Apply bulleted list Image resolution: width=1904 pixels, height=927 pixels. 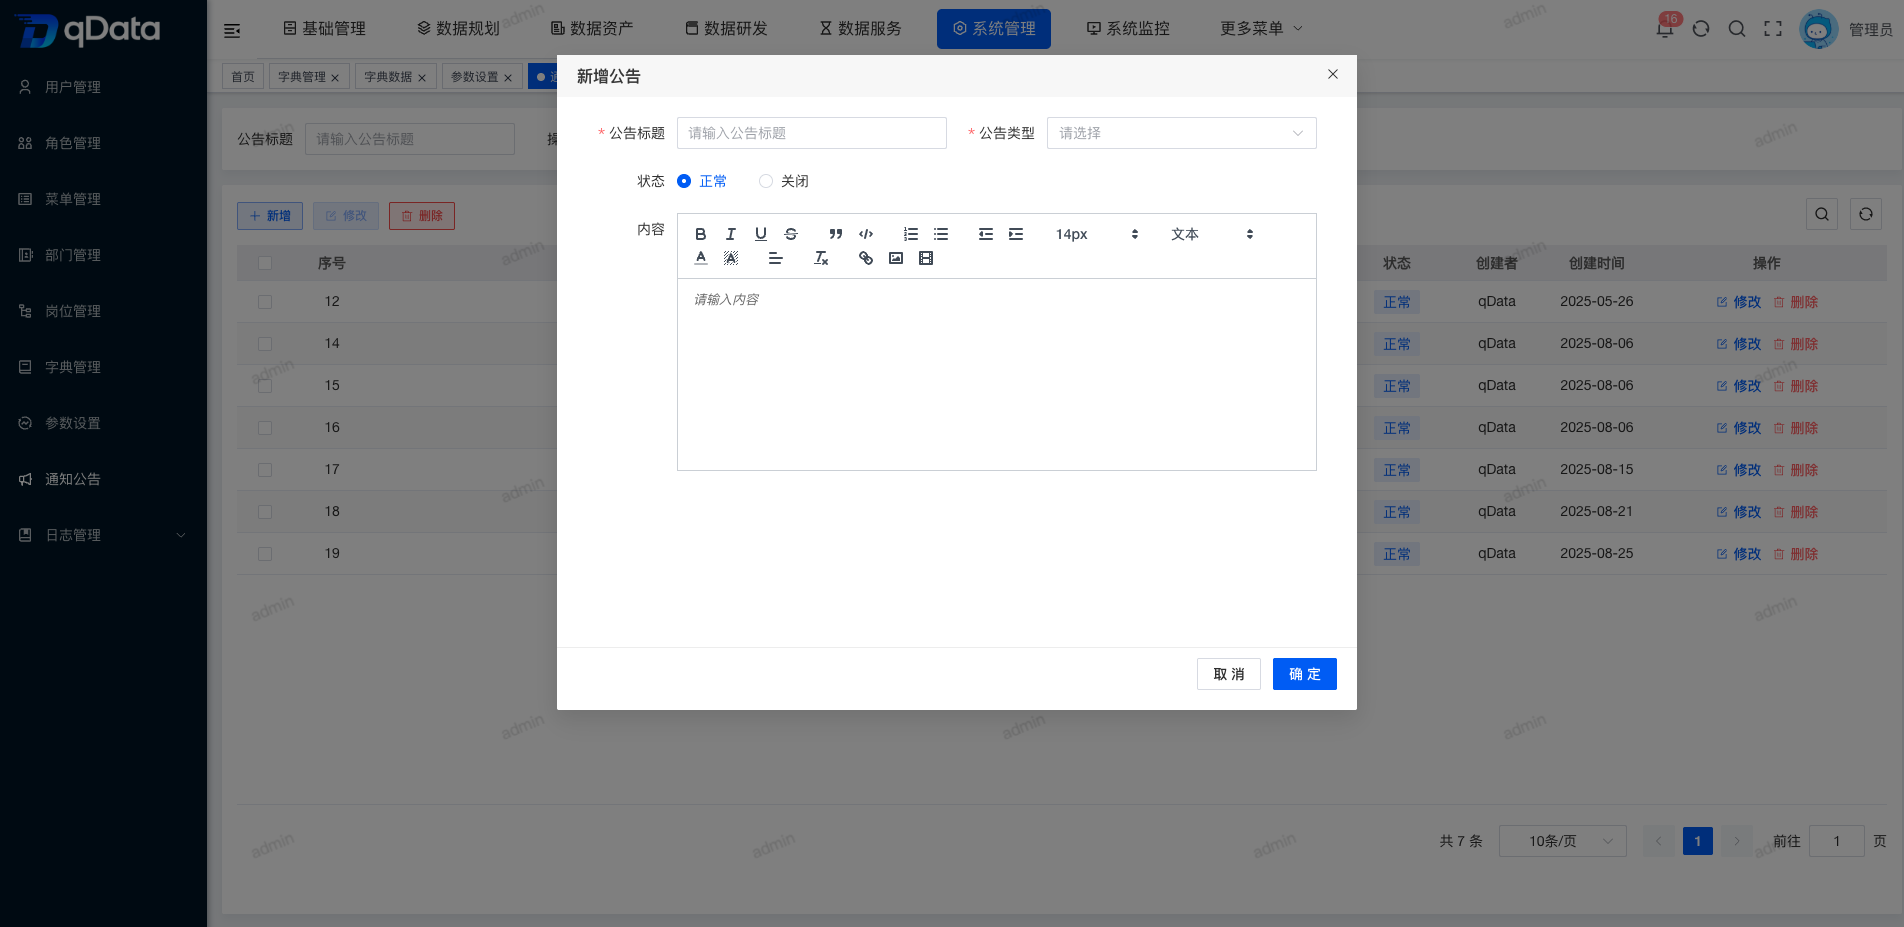tap(941, 234)
